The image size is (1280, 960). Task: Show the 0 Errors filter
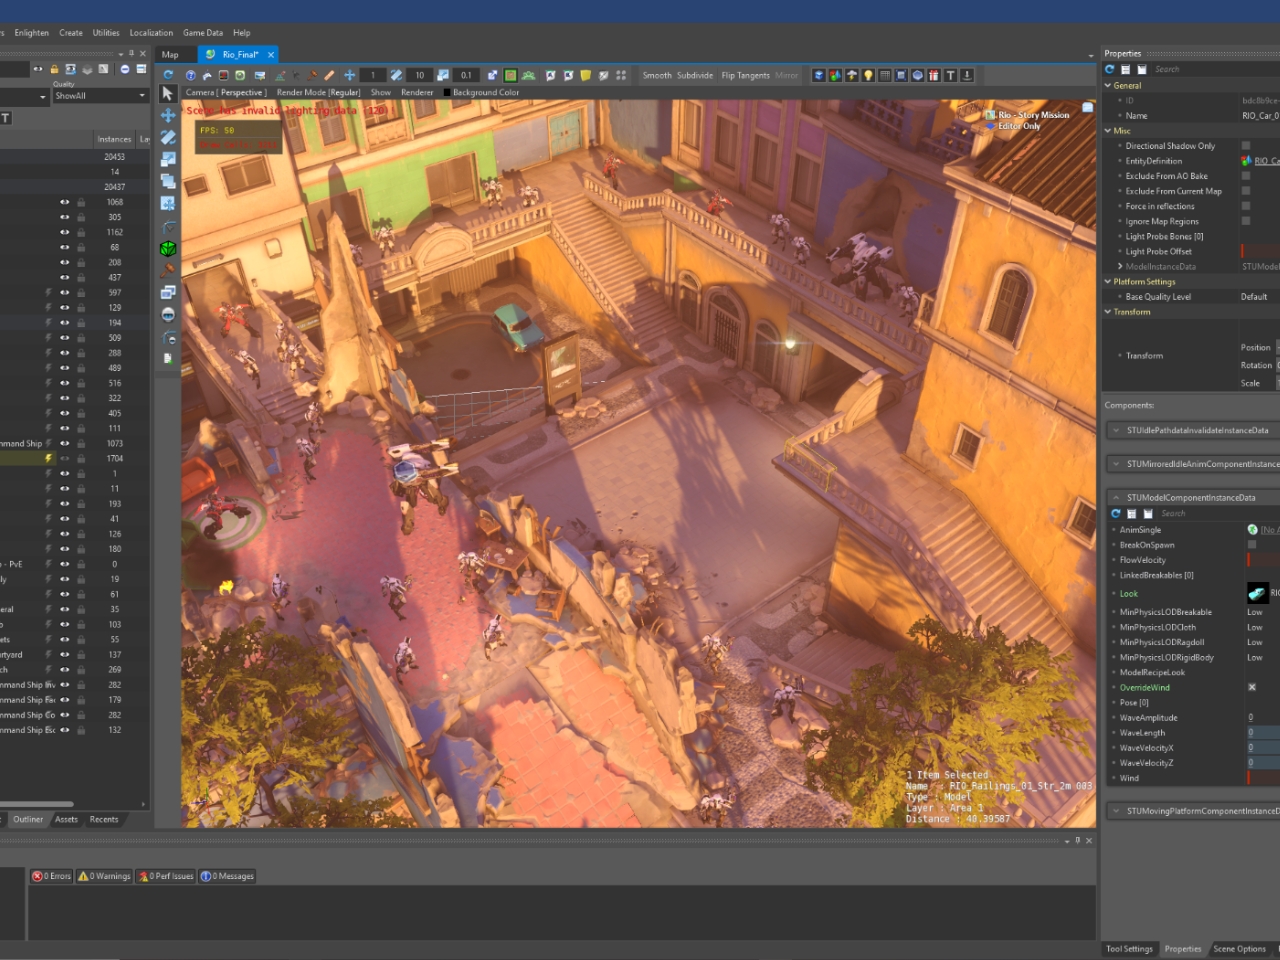pos(51,876)
